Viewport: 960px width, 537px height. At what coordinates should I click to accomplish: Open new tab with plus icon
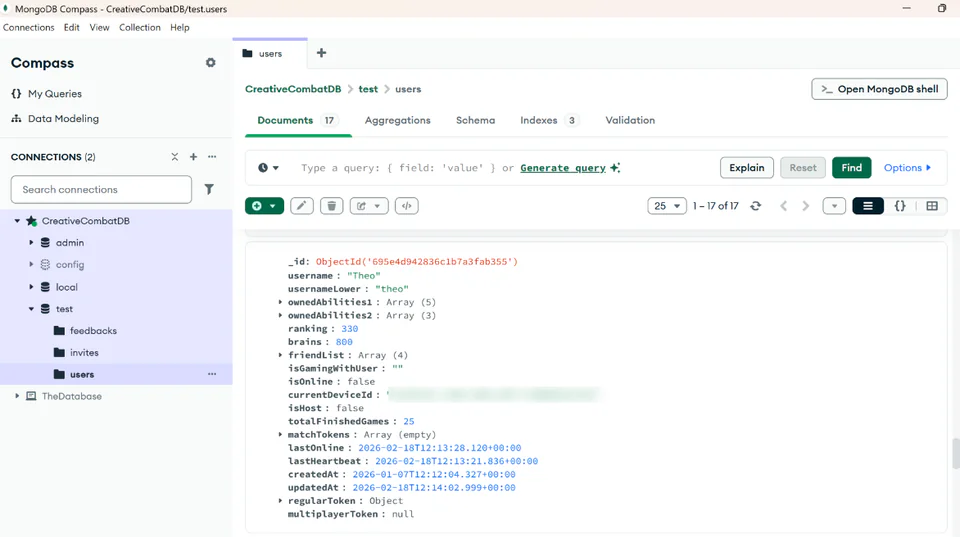[321, 53]
